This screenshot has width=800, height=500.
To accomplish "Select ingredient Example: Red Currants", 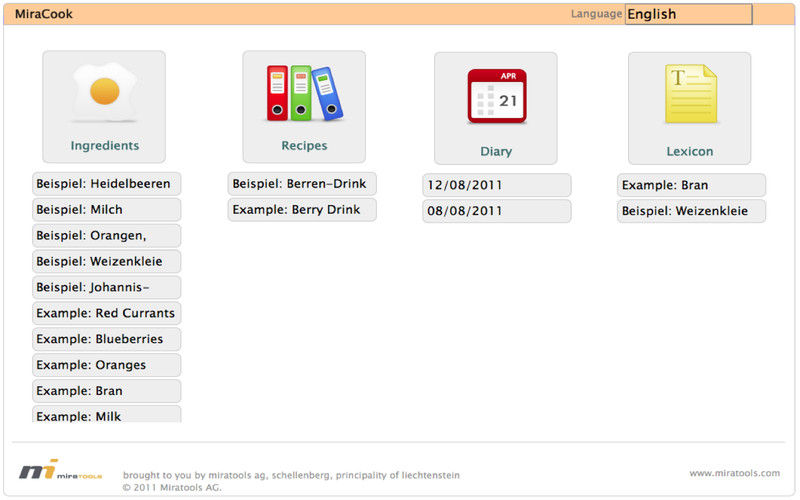I will [107, 313].
